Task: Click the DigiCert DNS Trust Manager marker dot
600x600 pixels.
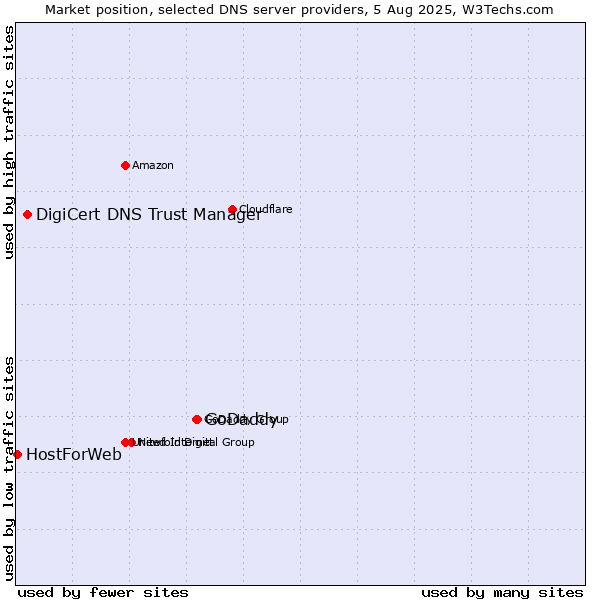Action: (x=27, y=214)
